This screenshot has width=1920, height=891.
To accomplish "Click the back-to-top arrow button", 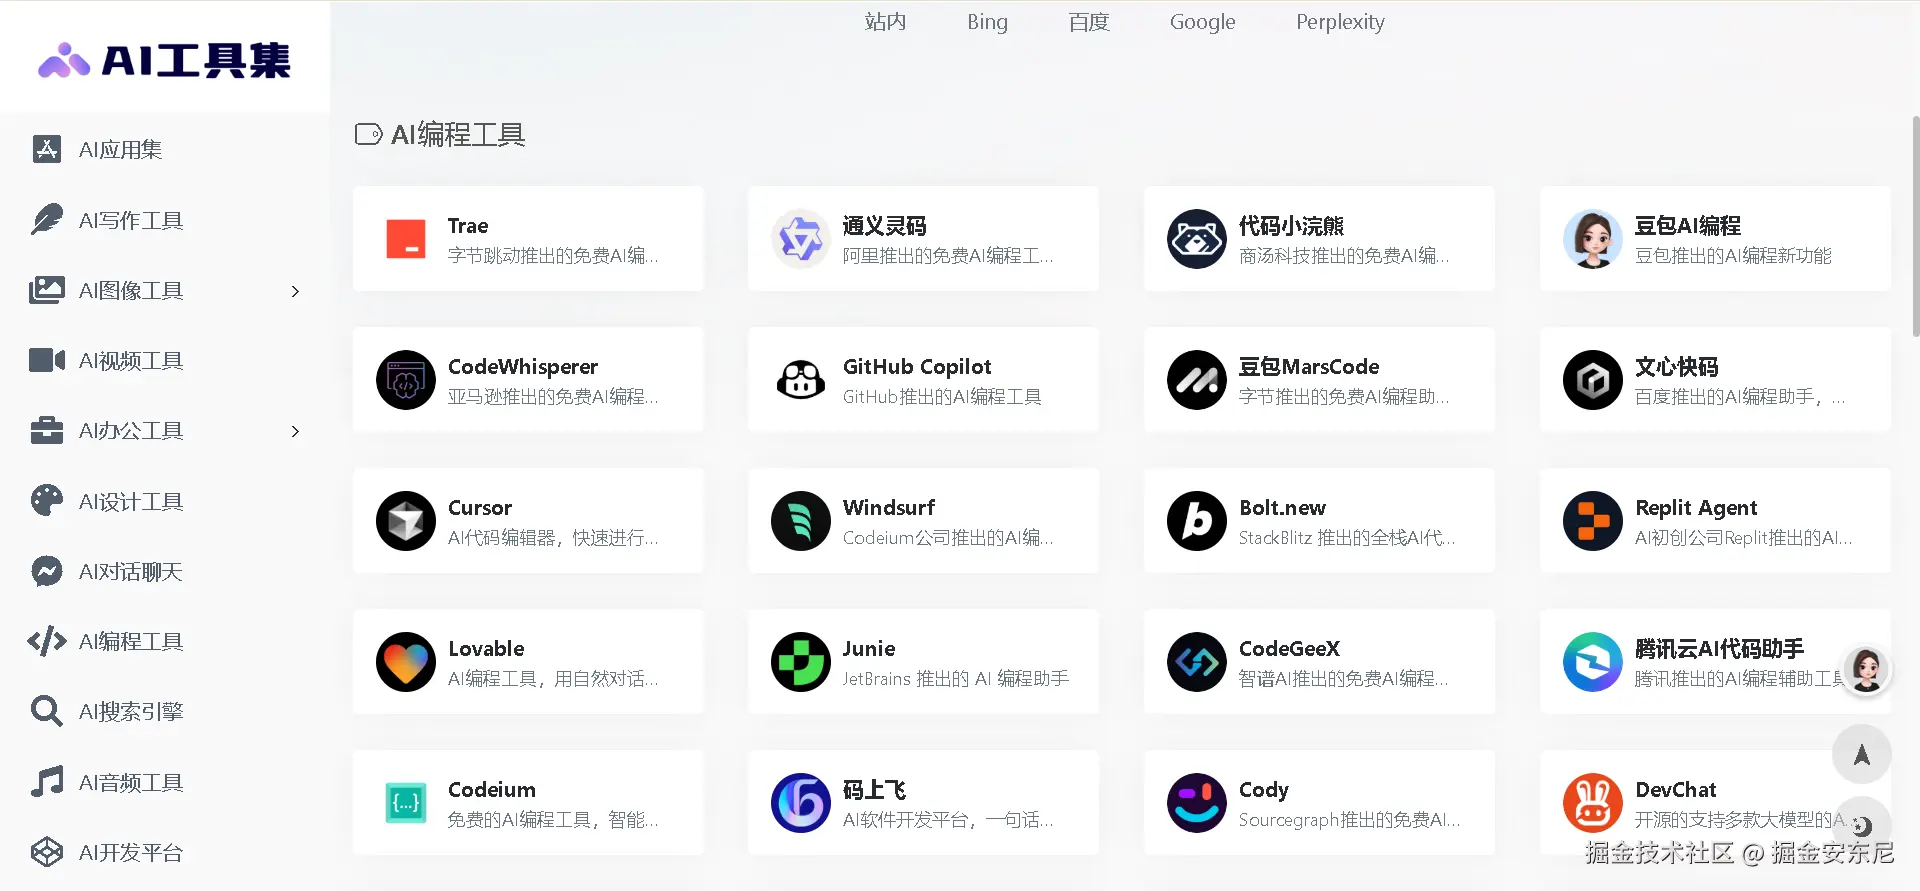I will coord(1862,754).
